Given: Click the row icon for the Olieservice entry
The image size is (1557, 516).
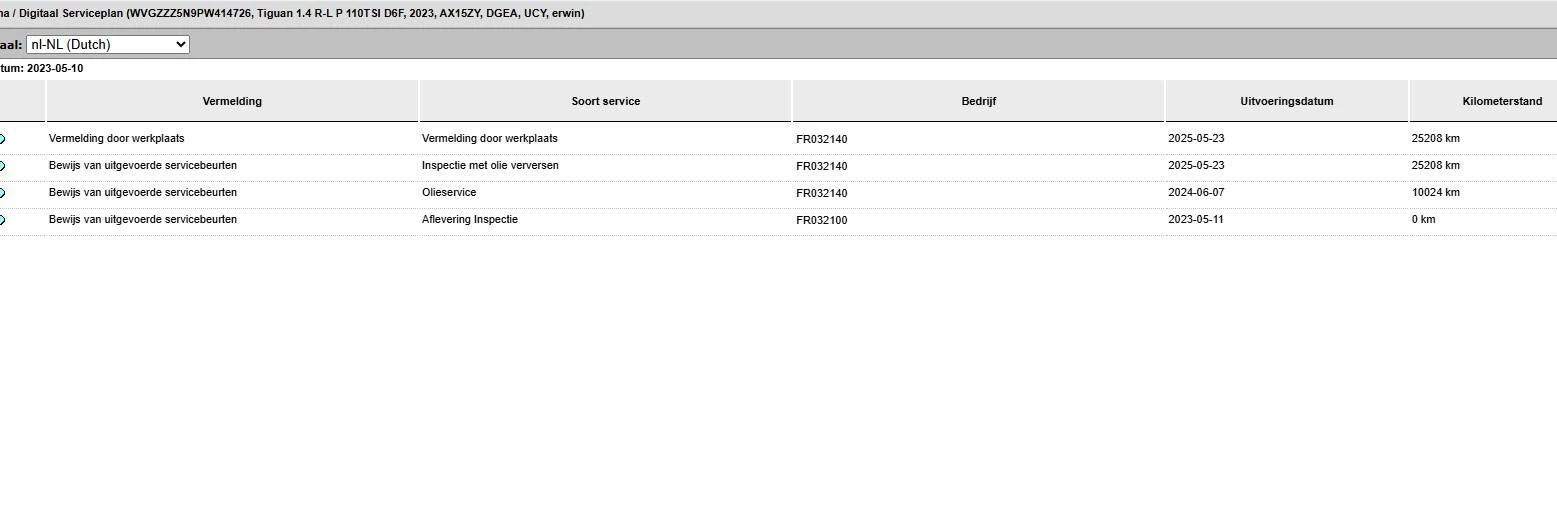Looking at the screenshot, I should [x=3, y=193].
